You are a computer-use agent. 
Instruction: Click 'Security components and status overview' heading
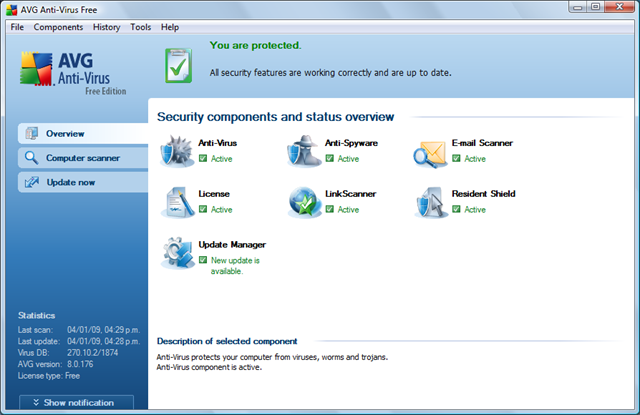[276, 117]
